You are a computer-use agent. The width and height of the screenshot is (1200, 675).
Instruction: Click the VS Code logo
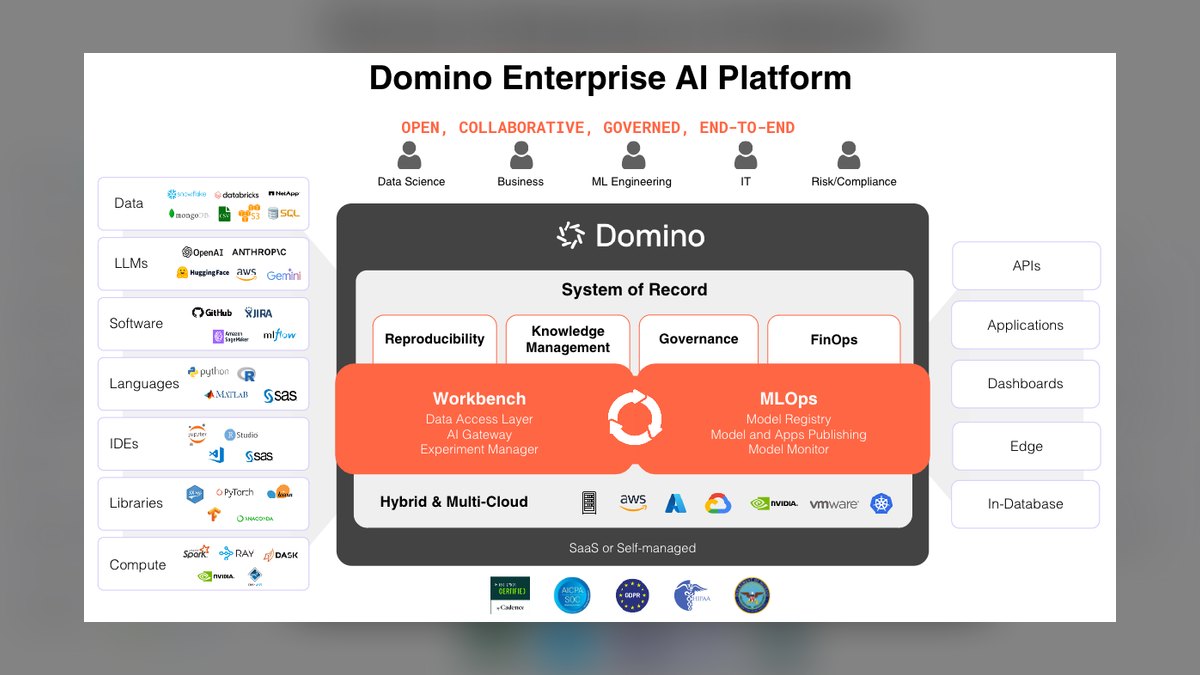pyautogui.click(x=217, y=455)
